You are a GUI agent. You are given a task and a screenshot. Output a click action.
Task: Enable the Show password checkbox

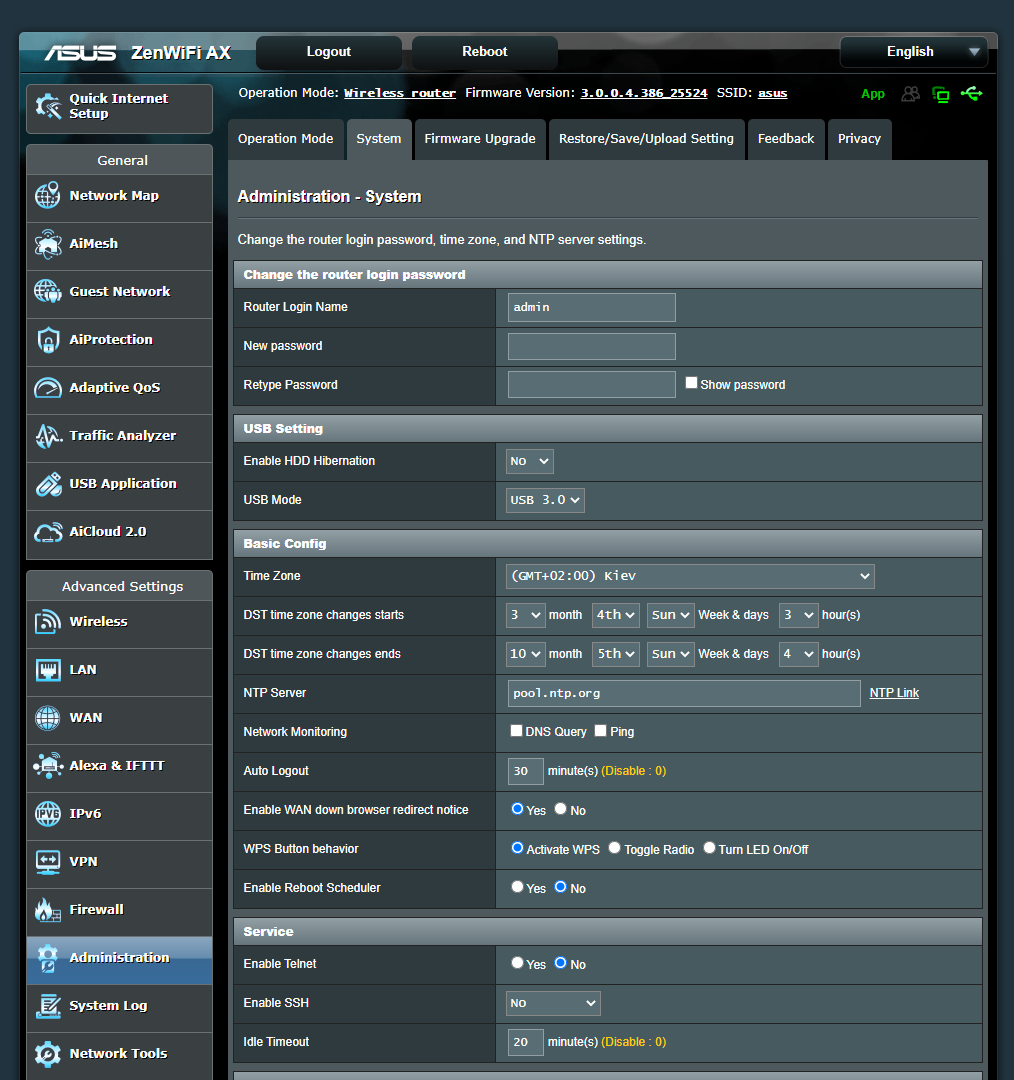tap(691, 383)
